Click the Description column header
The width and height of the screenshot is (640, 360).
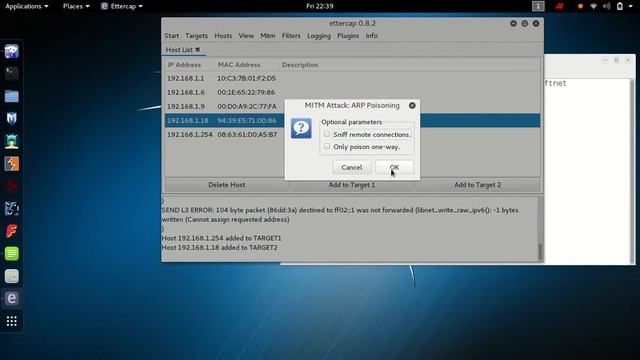(300, 65)
